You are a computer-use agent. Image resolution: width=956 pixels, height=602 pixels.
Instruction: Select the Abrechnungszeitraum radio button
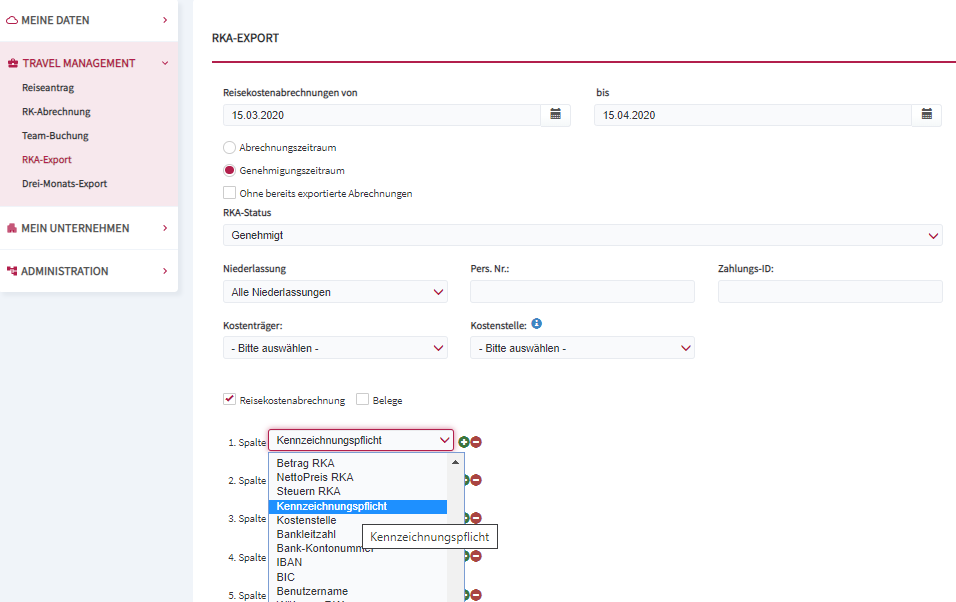click(x=229, y=148)
